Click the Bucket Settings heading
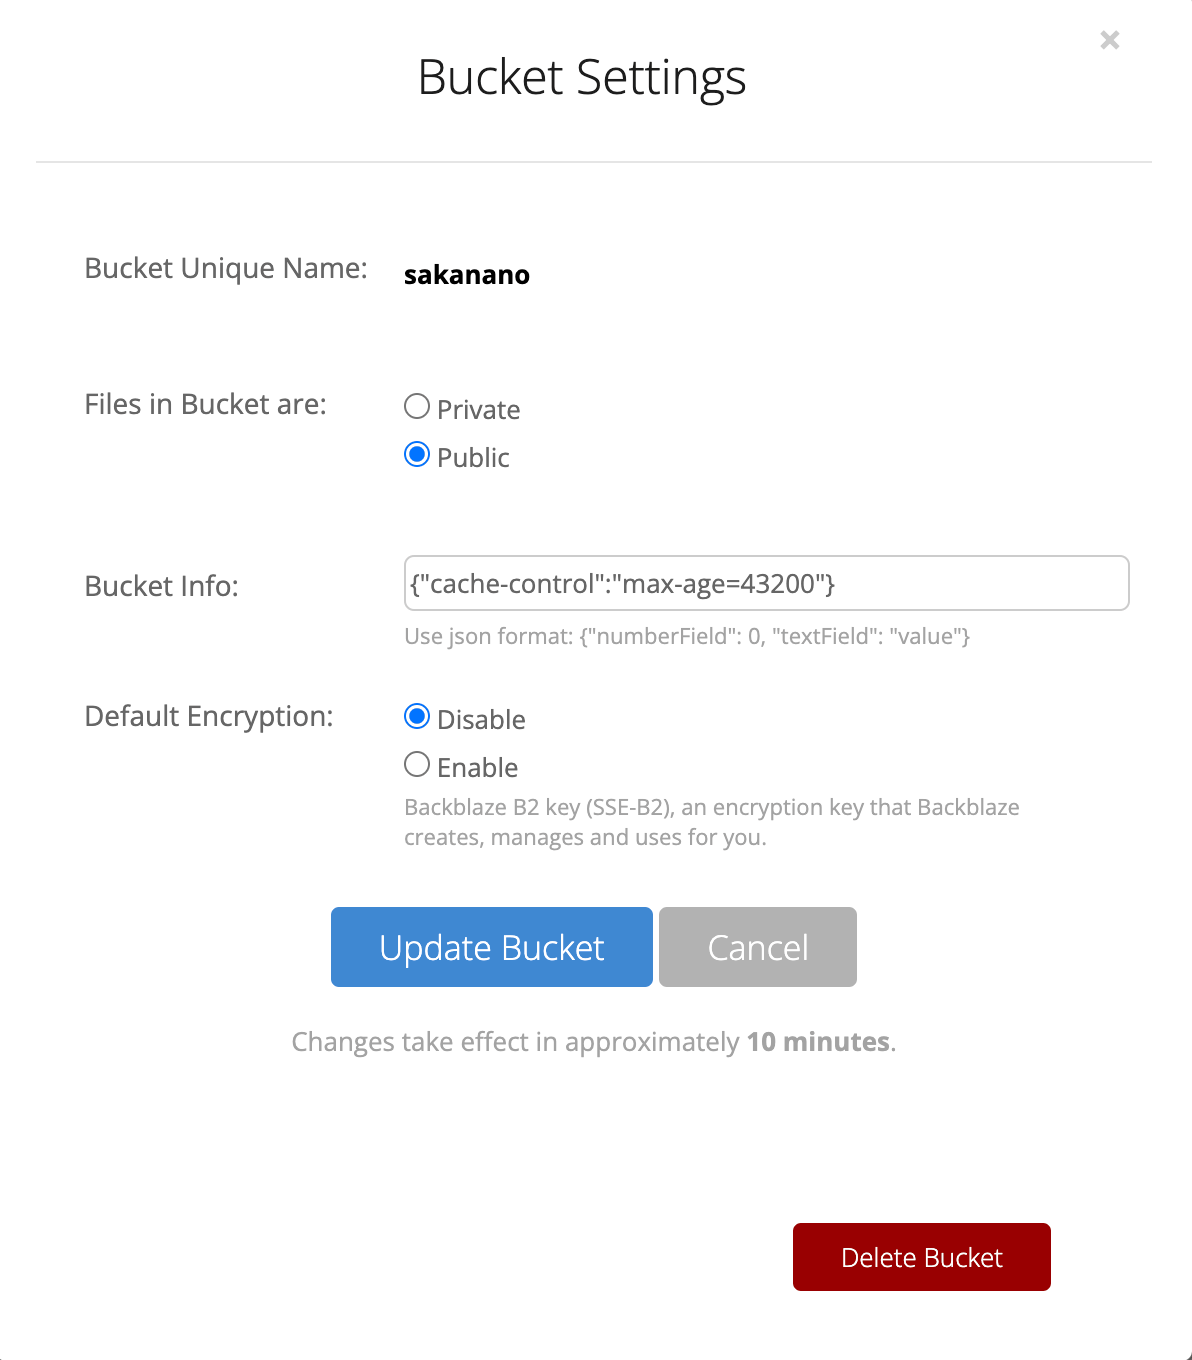The width and height of the screenshot is (1192, 1360). point(582,78)
